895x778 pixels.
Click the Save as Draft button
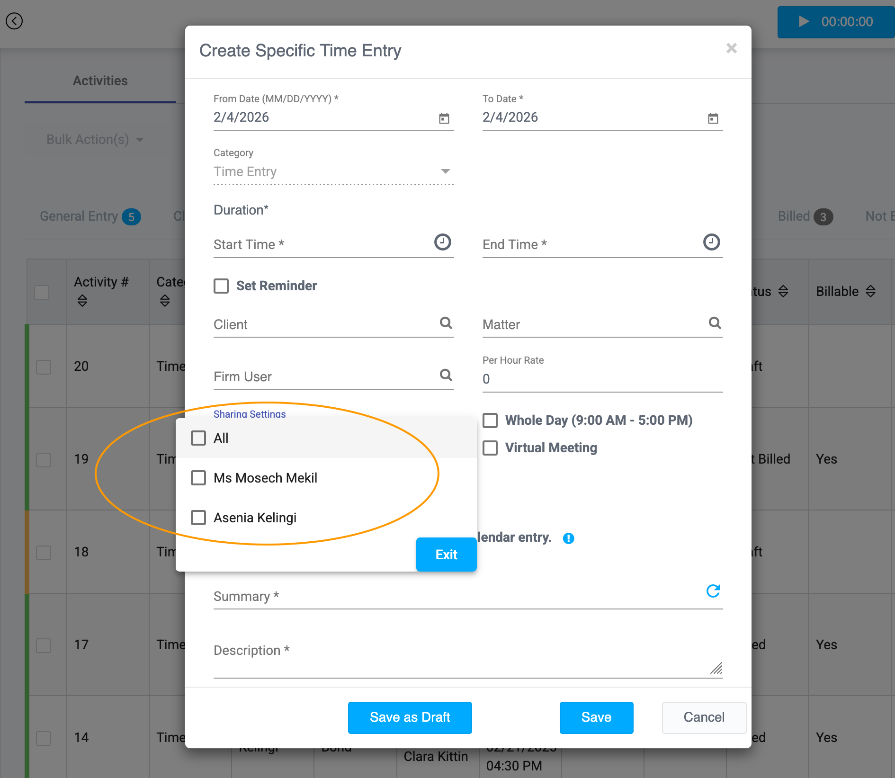pos(409,717)
